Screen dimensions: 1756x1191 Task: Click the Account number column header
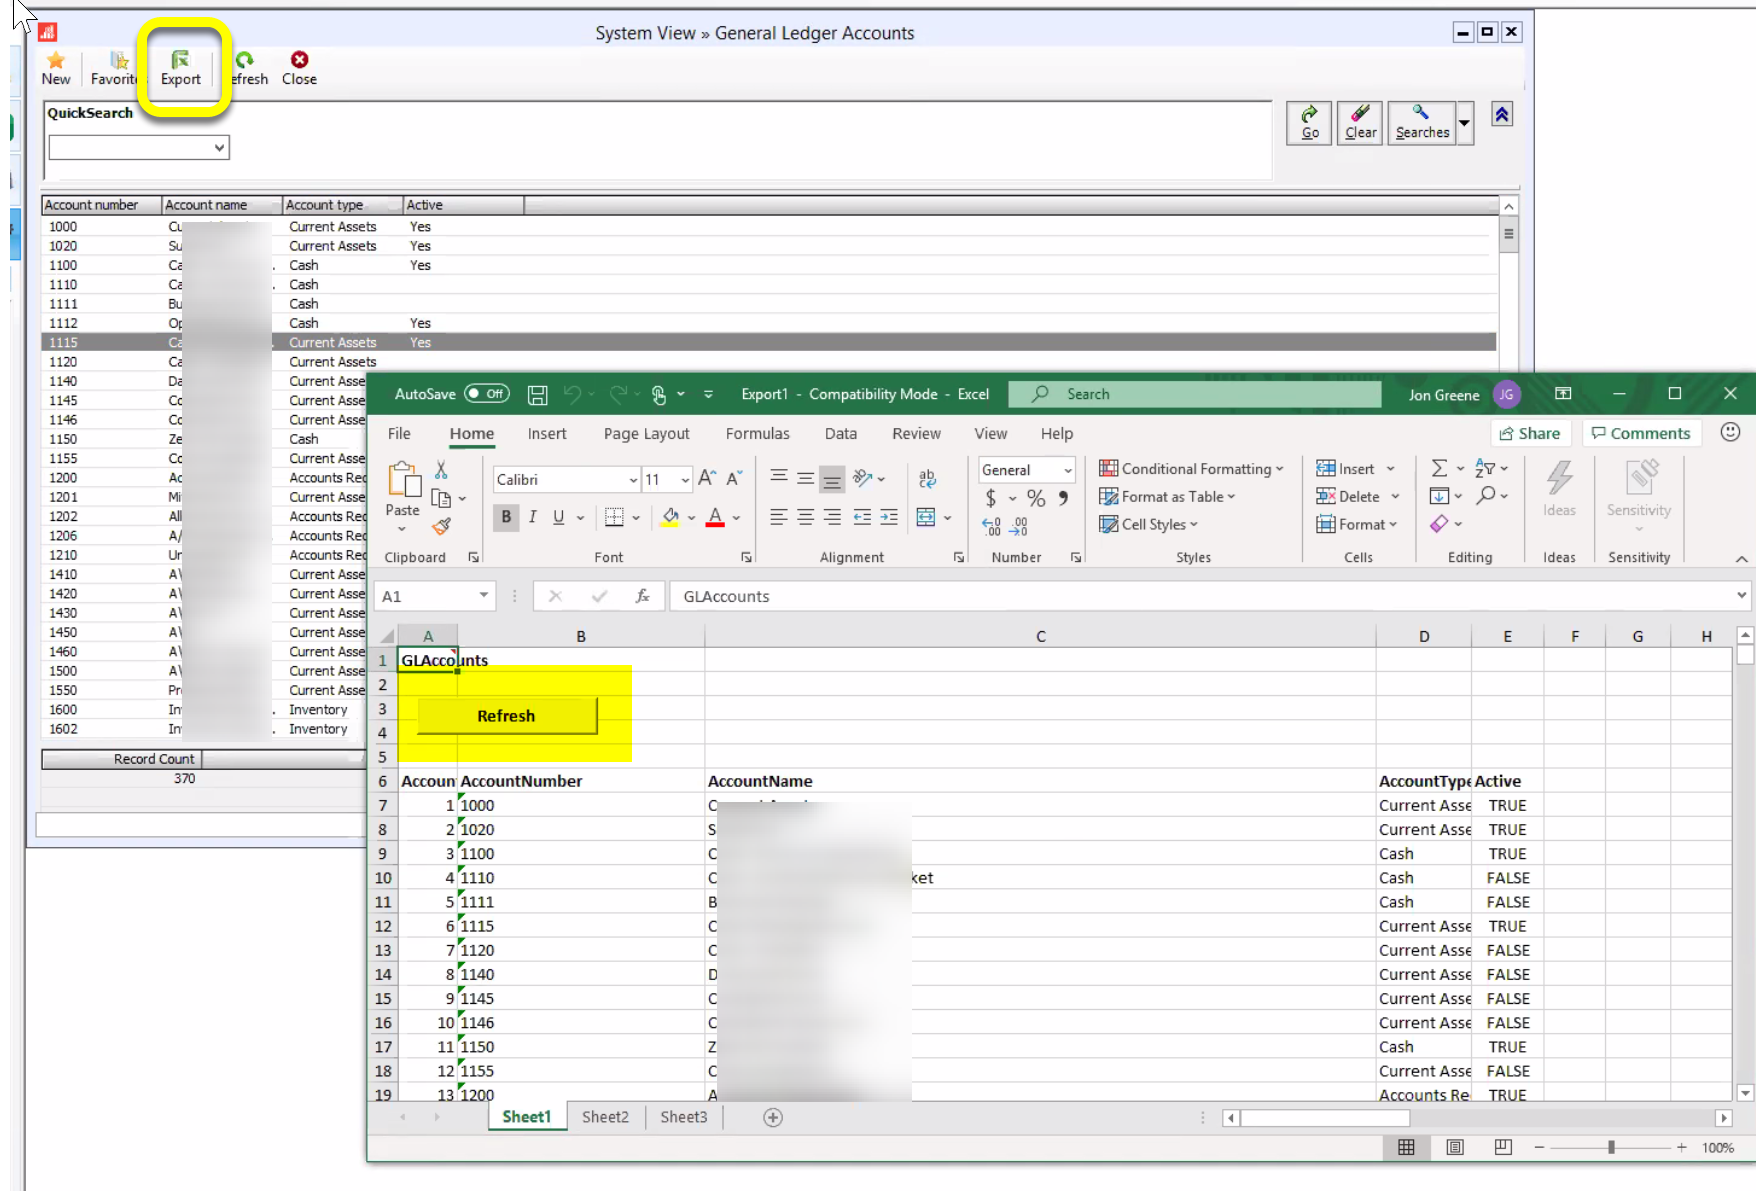coord(101,205)
